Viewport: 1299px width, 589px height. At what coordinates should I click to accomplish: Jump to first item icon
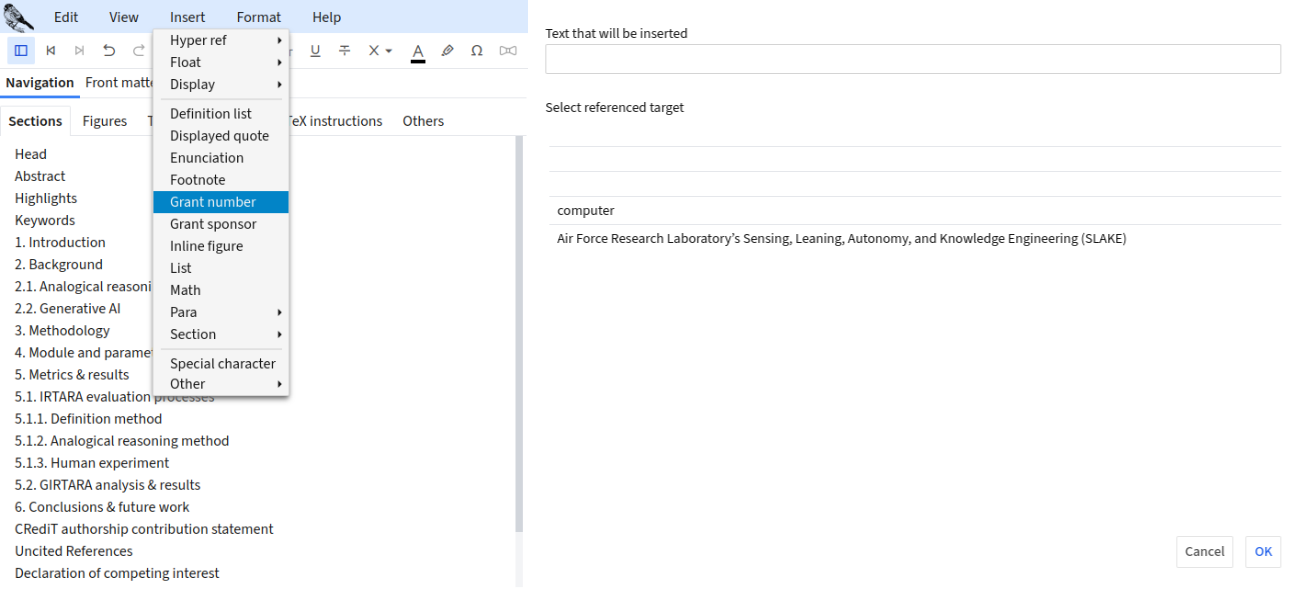51,50
